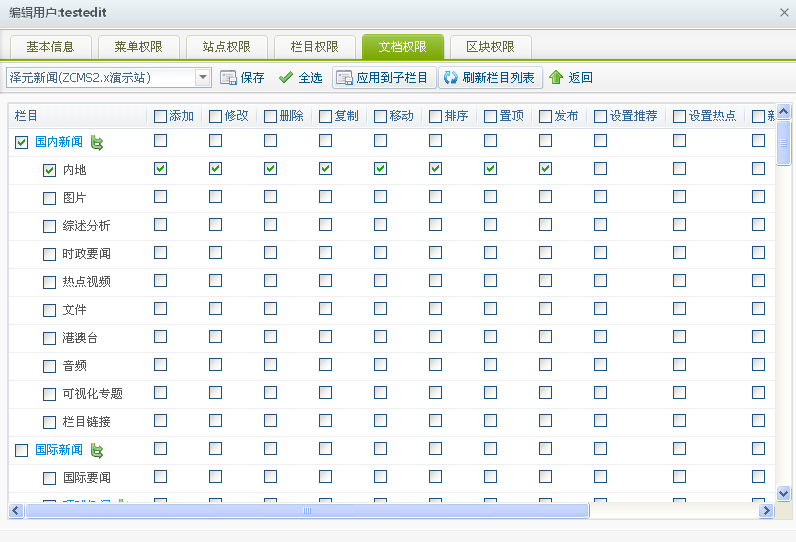The width and height of the screenshot is (796, 542).
Task: Click the Save (保存) disk icon
Action: 228,78
